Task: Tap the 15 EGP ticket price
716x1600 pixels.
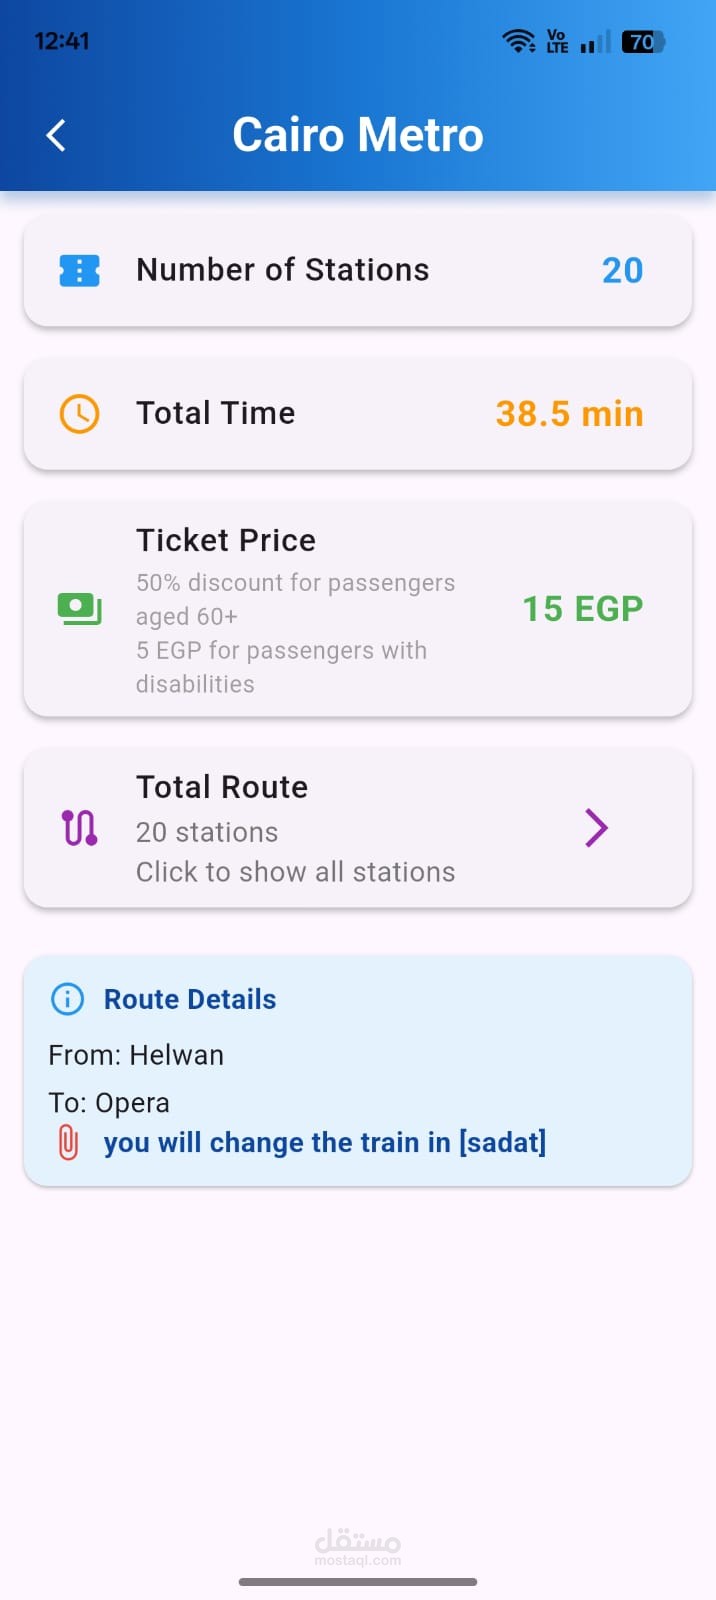Action: (x=582, y=609)
